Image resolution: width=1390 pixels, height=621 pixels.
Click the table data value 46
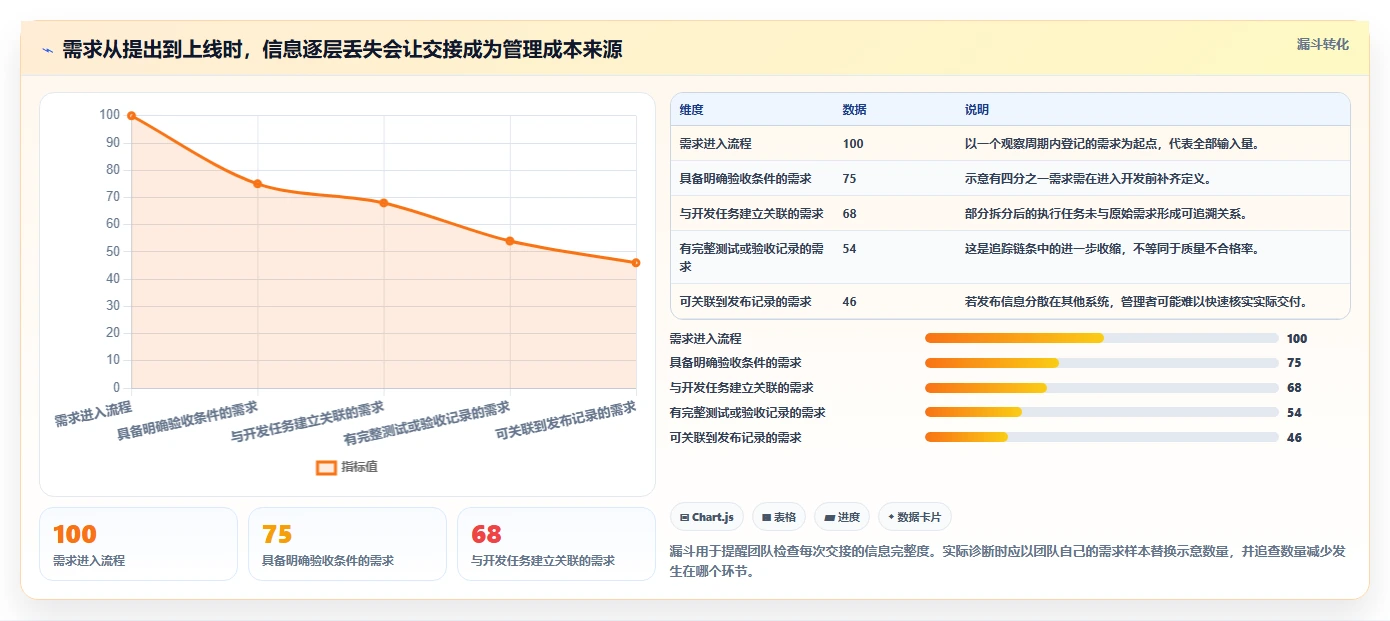[850, 301]
